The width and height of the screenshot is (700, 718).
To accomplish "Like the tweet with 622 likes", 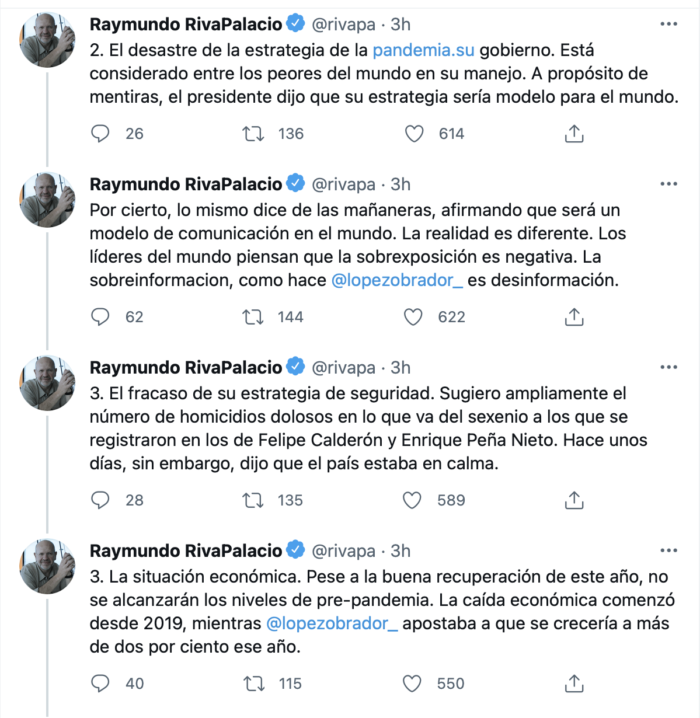I will (413, 317).
